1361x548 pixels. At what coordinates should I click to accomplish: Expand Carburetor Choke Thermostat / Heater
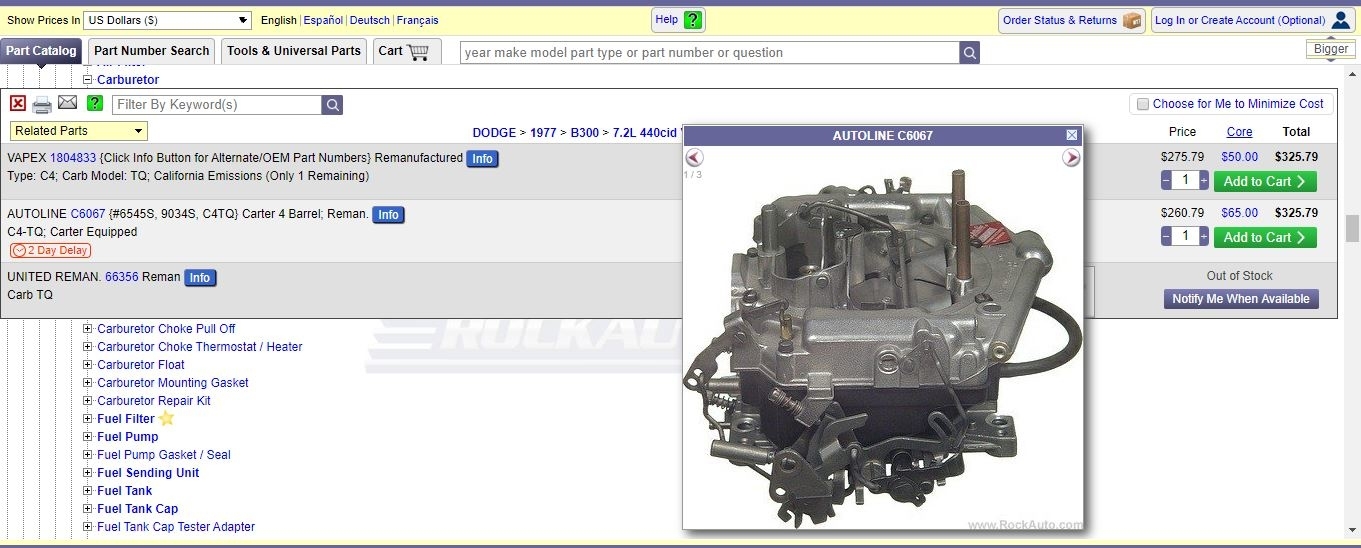tap(88, 347)
